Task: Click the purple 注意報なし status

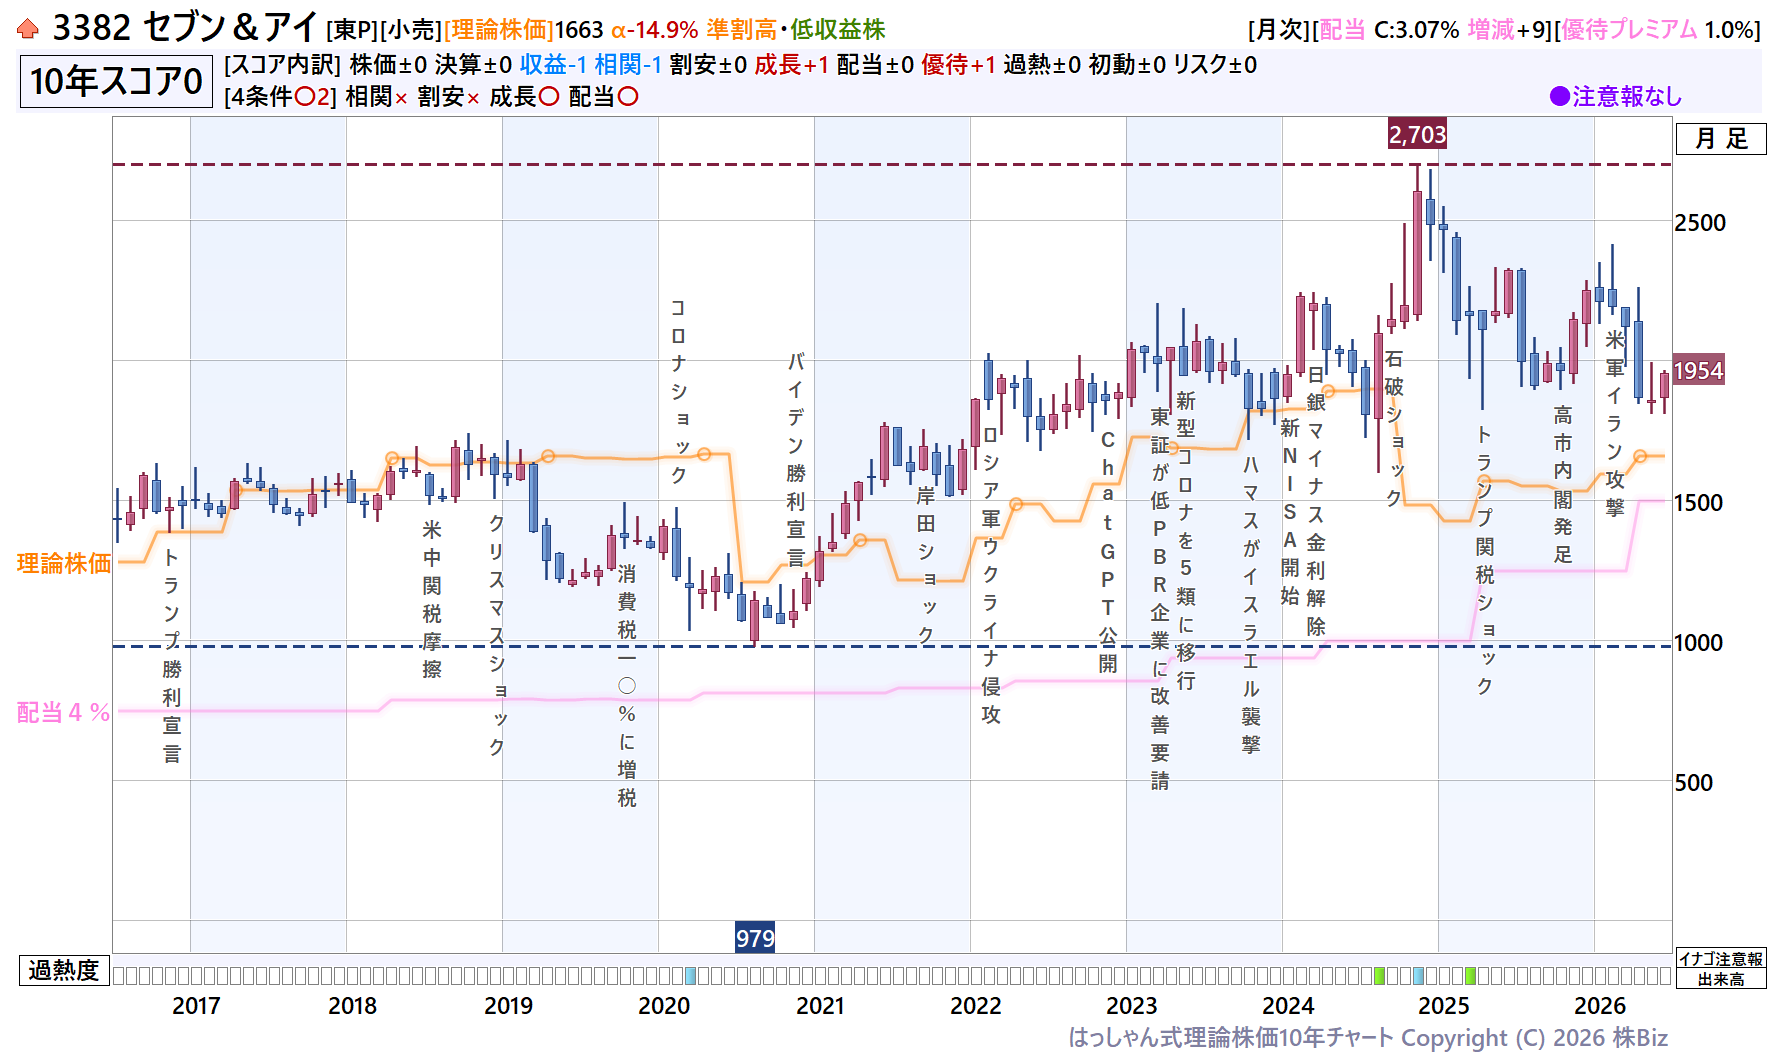Action: pyautogui.click(x=1615, y=96)
